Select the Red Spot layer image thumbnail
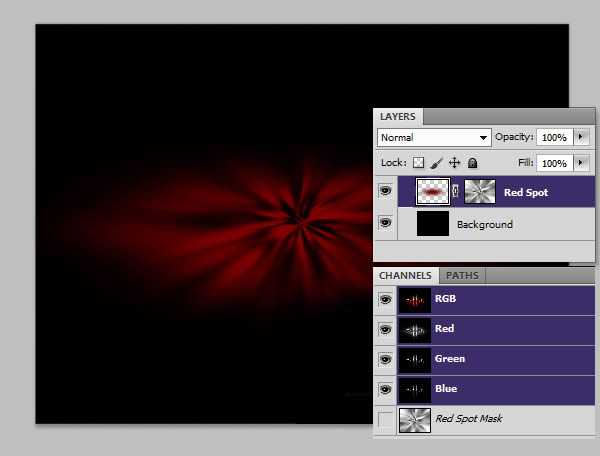 click(432, 191)
